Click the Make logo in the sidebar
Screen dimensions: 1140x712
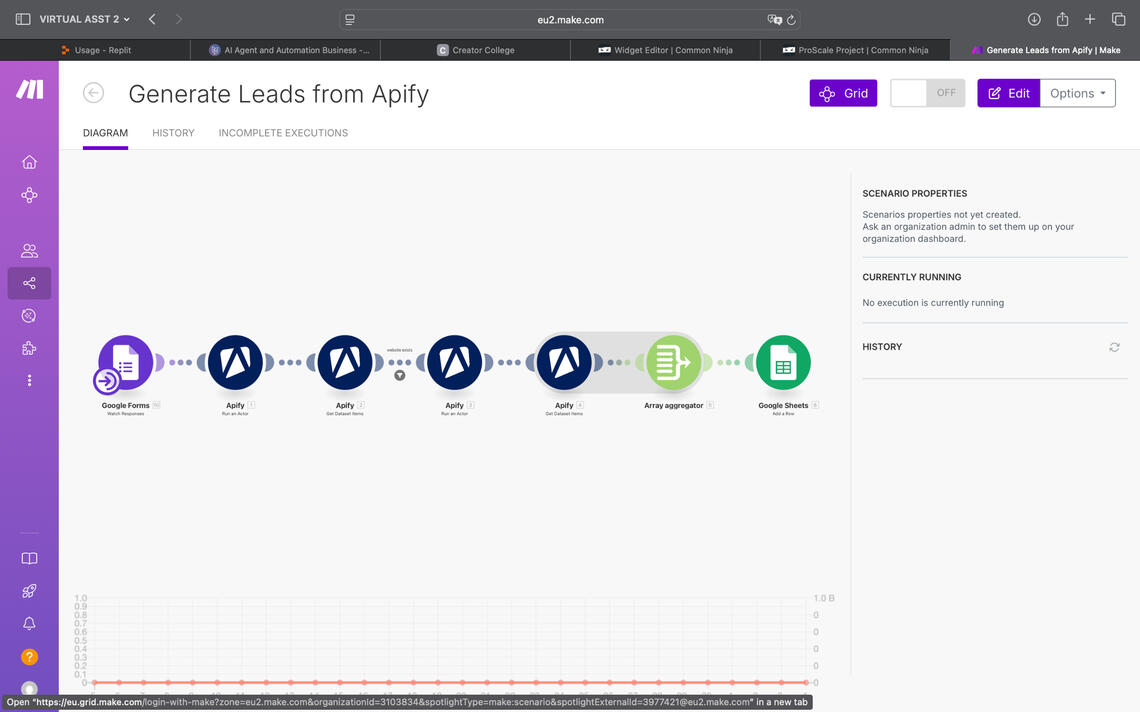pos(30,89)
